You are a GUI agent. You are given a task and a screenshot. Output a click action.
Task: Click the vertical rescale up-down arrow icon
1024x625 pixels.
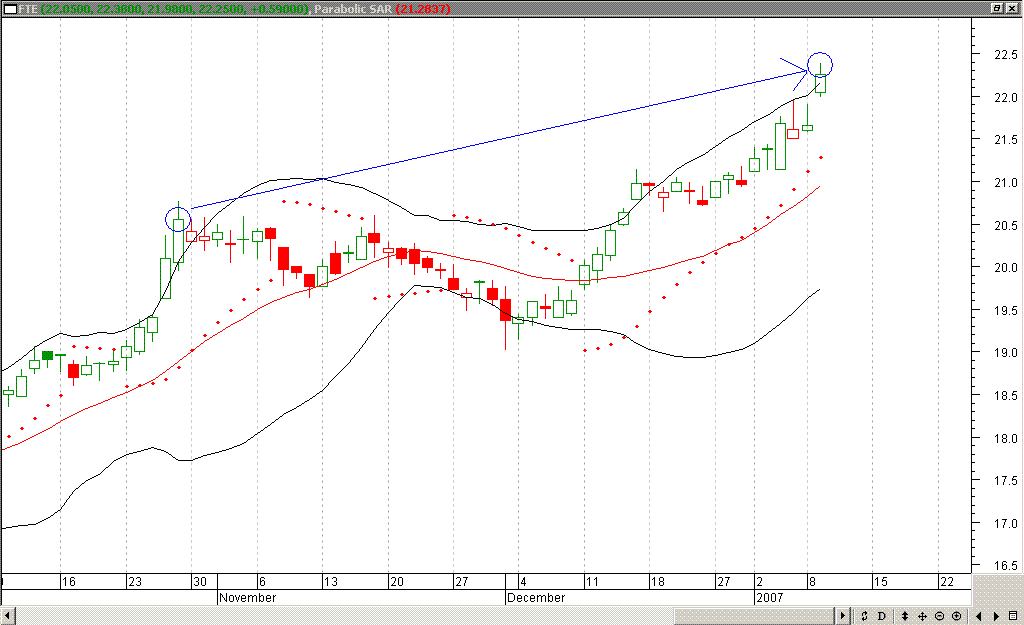904,616
